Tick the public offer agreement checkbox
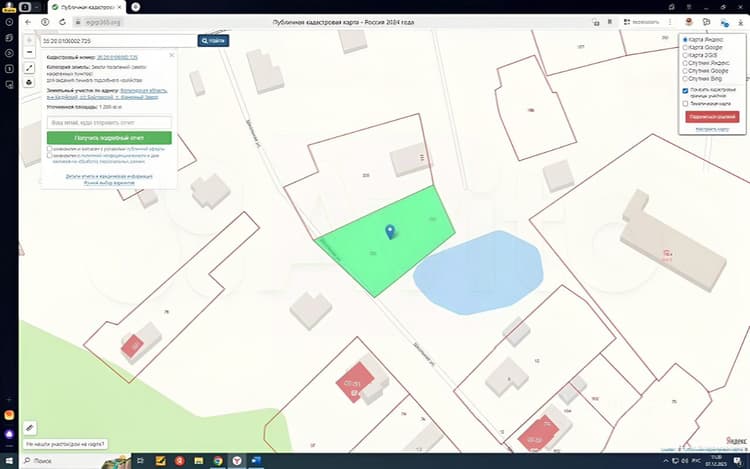The image size is (750, 469). (49, 149)
